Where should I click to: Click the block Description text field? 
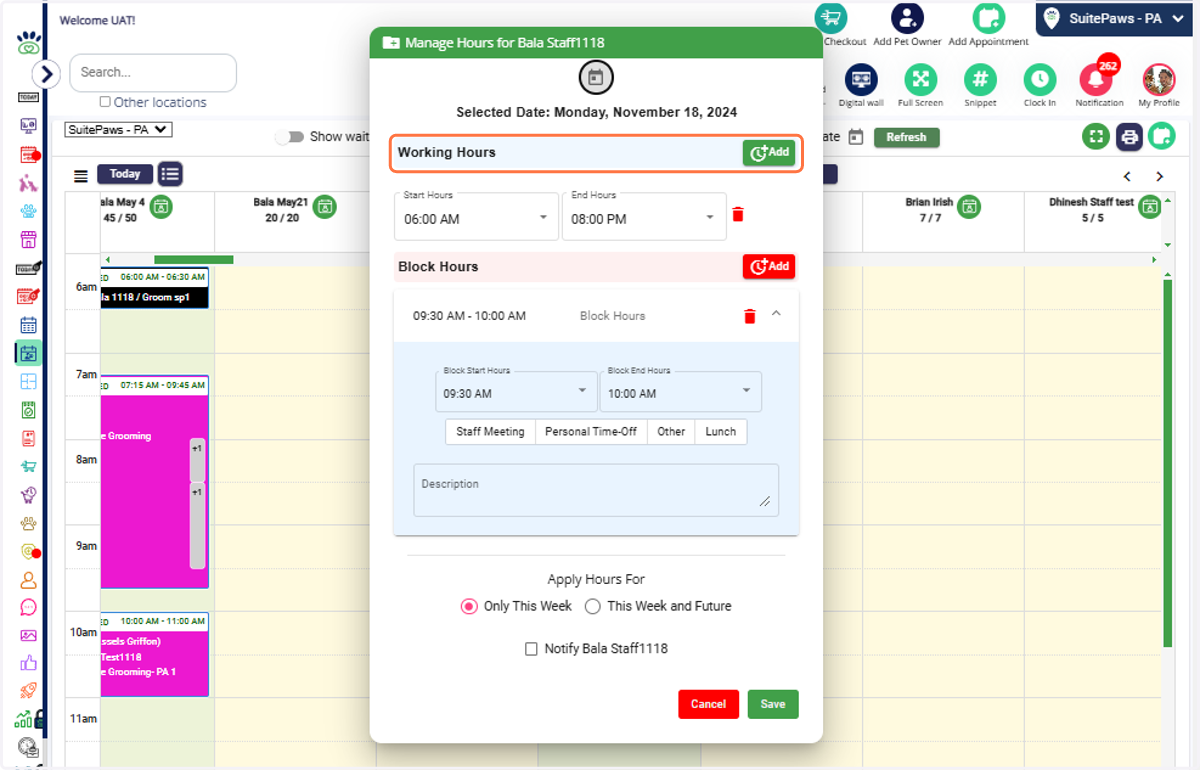coord(596,490)
